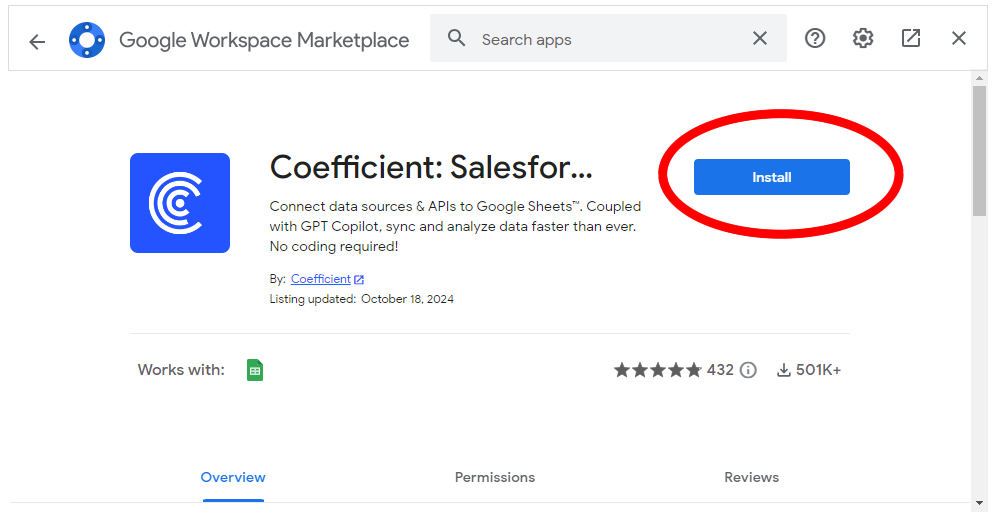The height and width of the screenshot is (524, 1001).
Task: Open the settings gear icon
Action: tap(863, 39)
